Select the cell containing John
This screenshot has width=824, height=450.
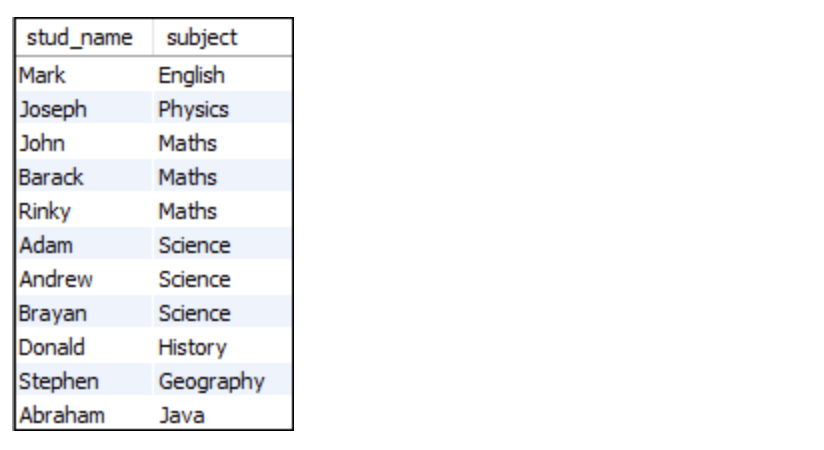point(84,143)
